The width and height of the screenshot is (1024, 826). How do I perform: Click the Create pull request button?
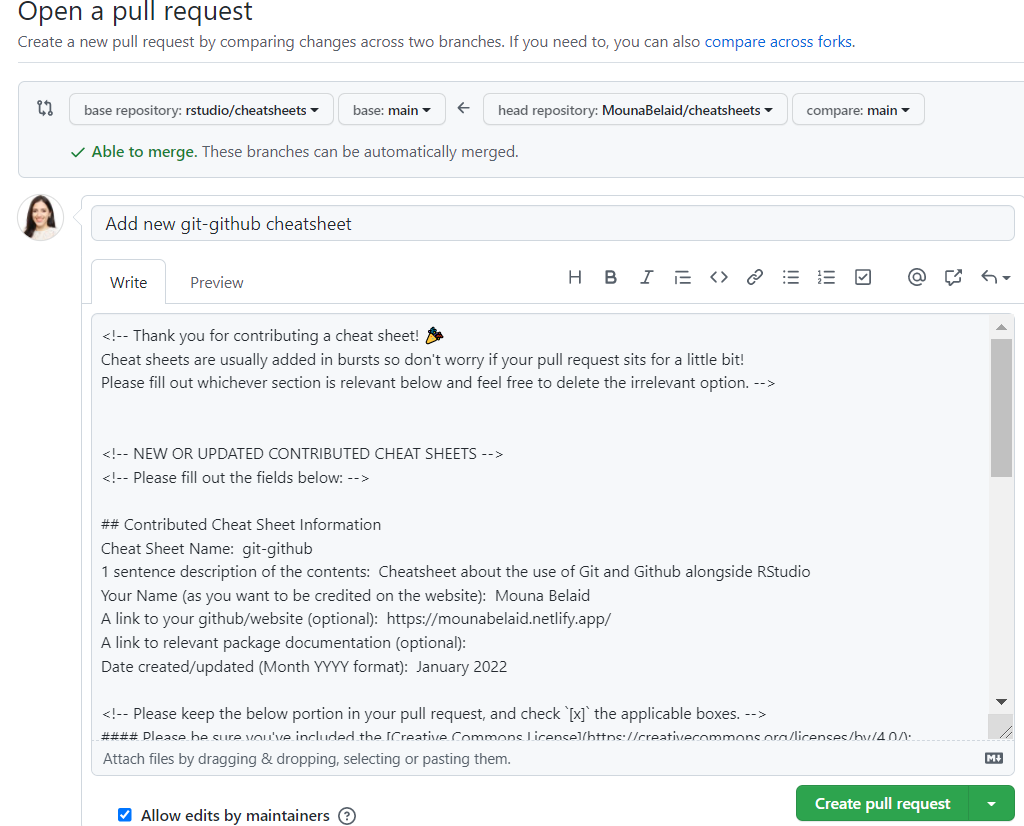click(x=882, y=803)
